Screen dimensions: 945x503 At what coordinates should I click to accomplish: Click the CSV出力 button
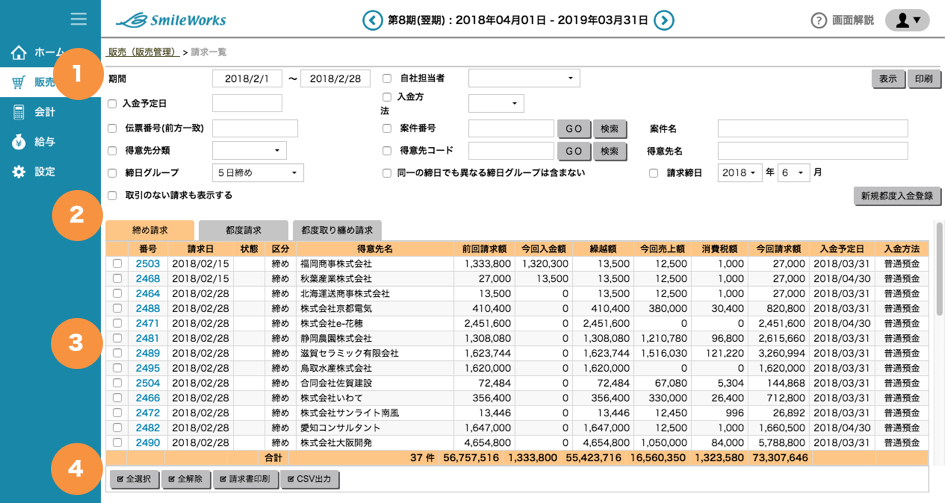click(310, 480)
